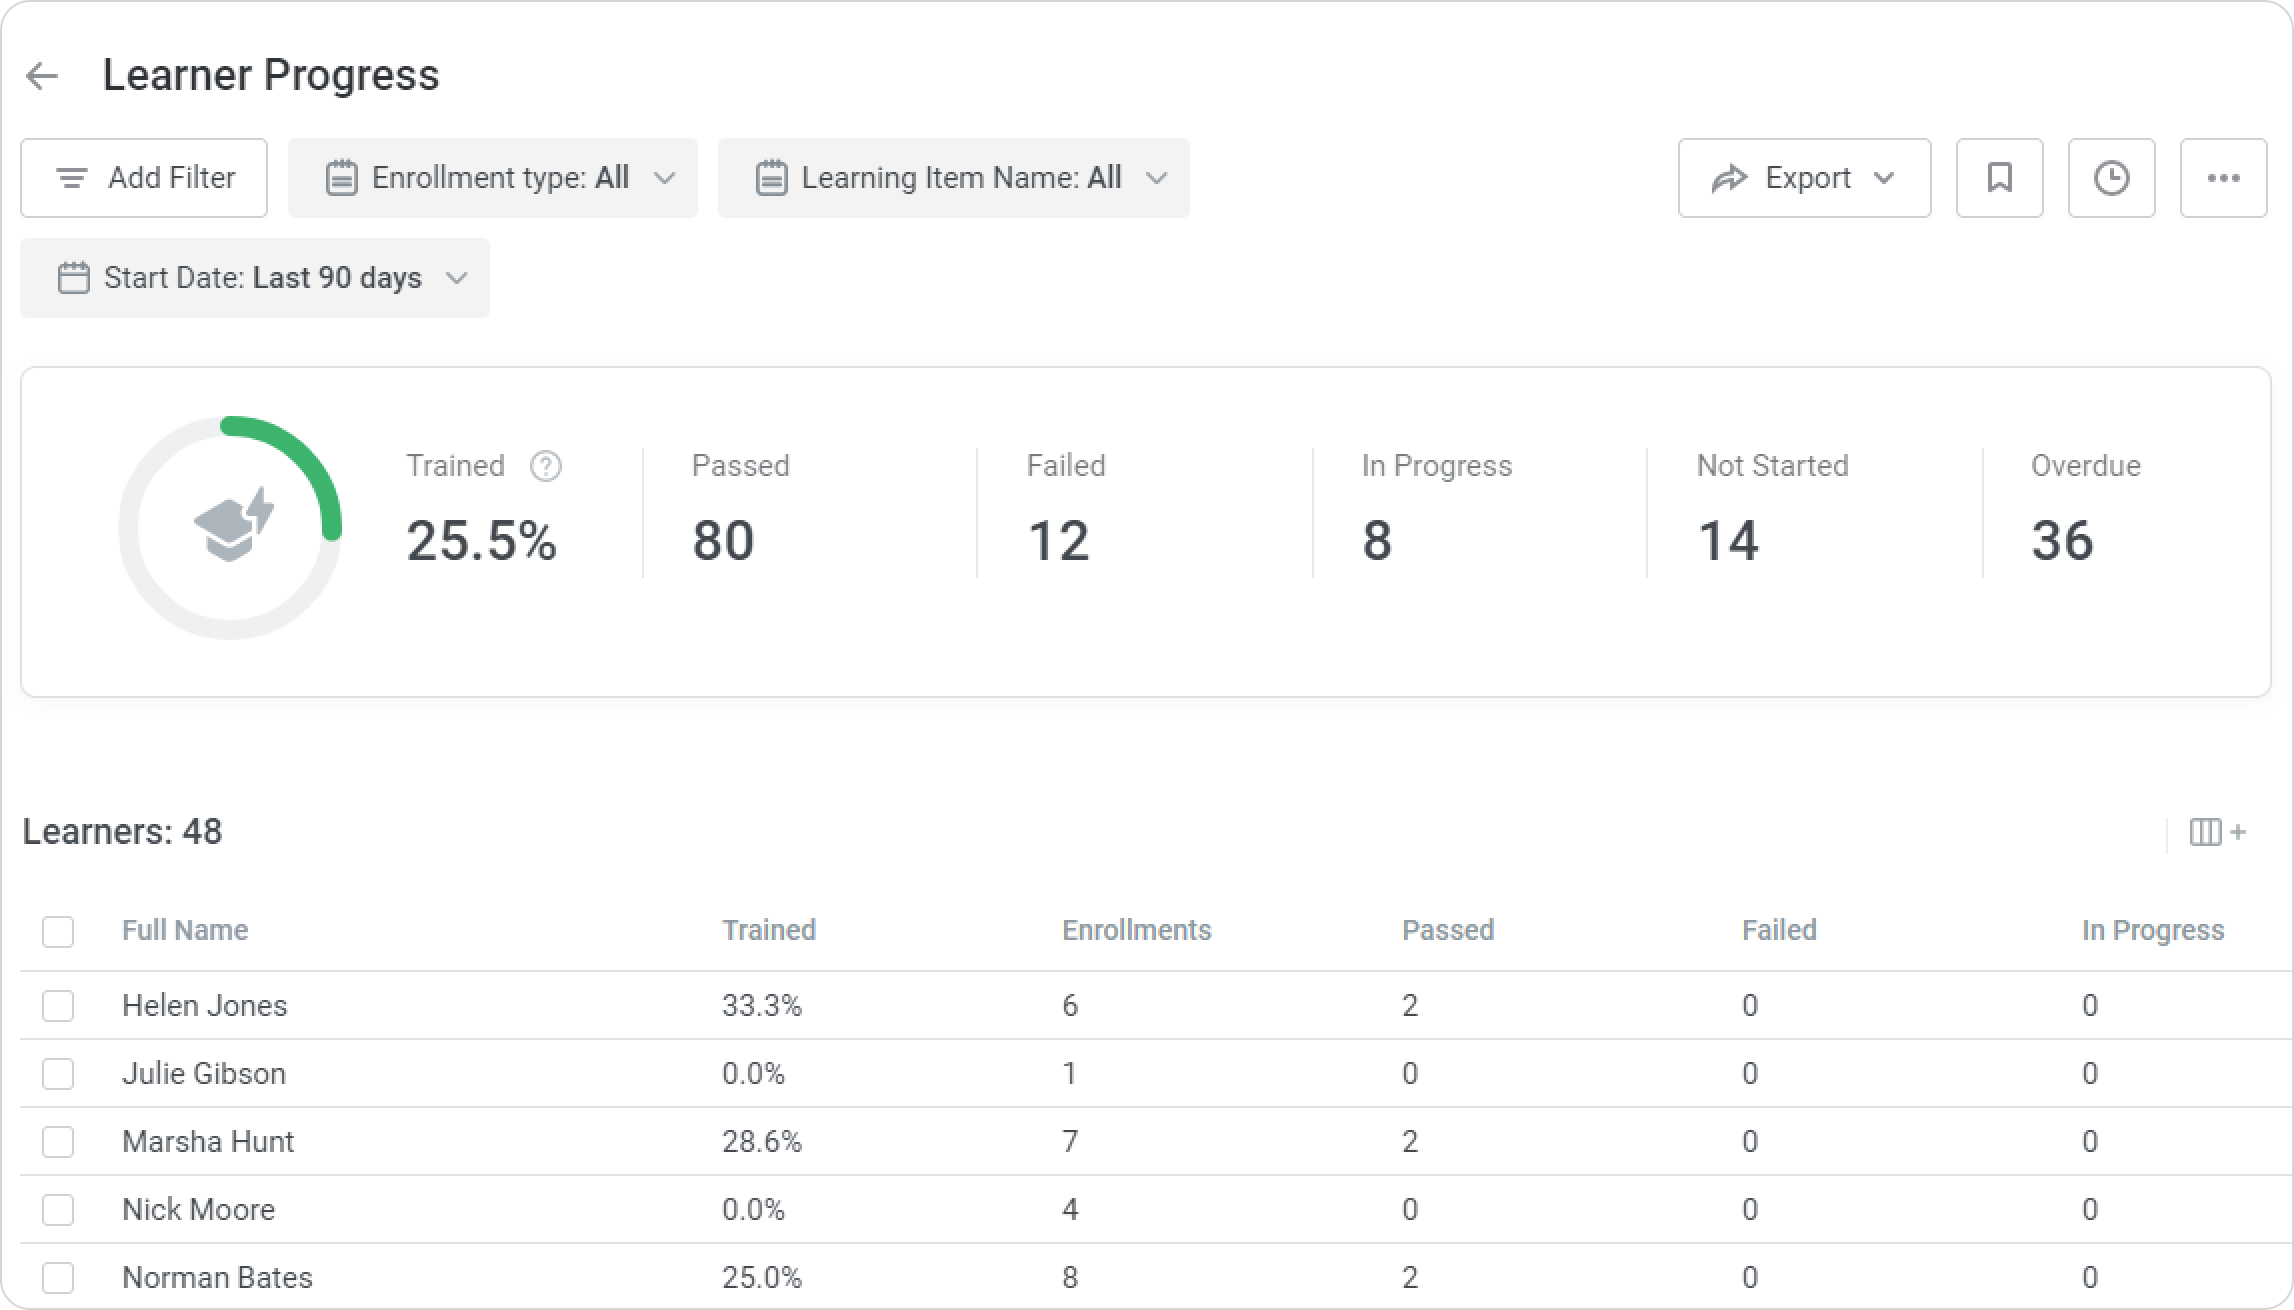Open the Export button menu
Viewport: 2294px width, 1310px height.
(x=1804, y=178)
